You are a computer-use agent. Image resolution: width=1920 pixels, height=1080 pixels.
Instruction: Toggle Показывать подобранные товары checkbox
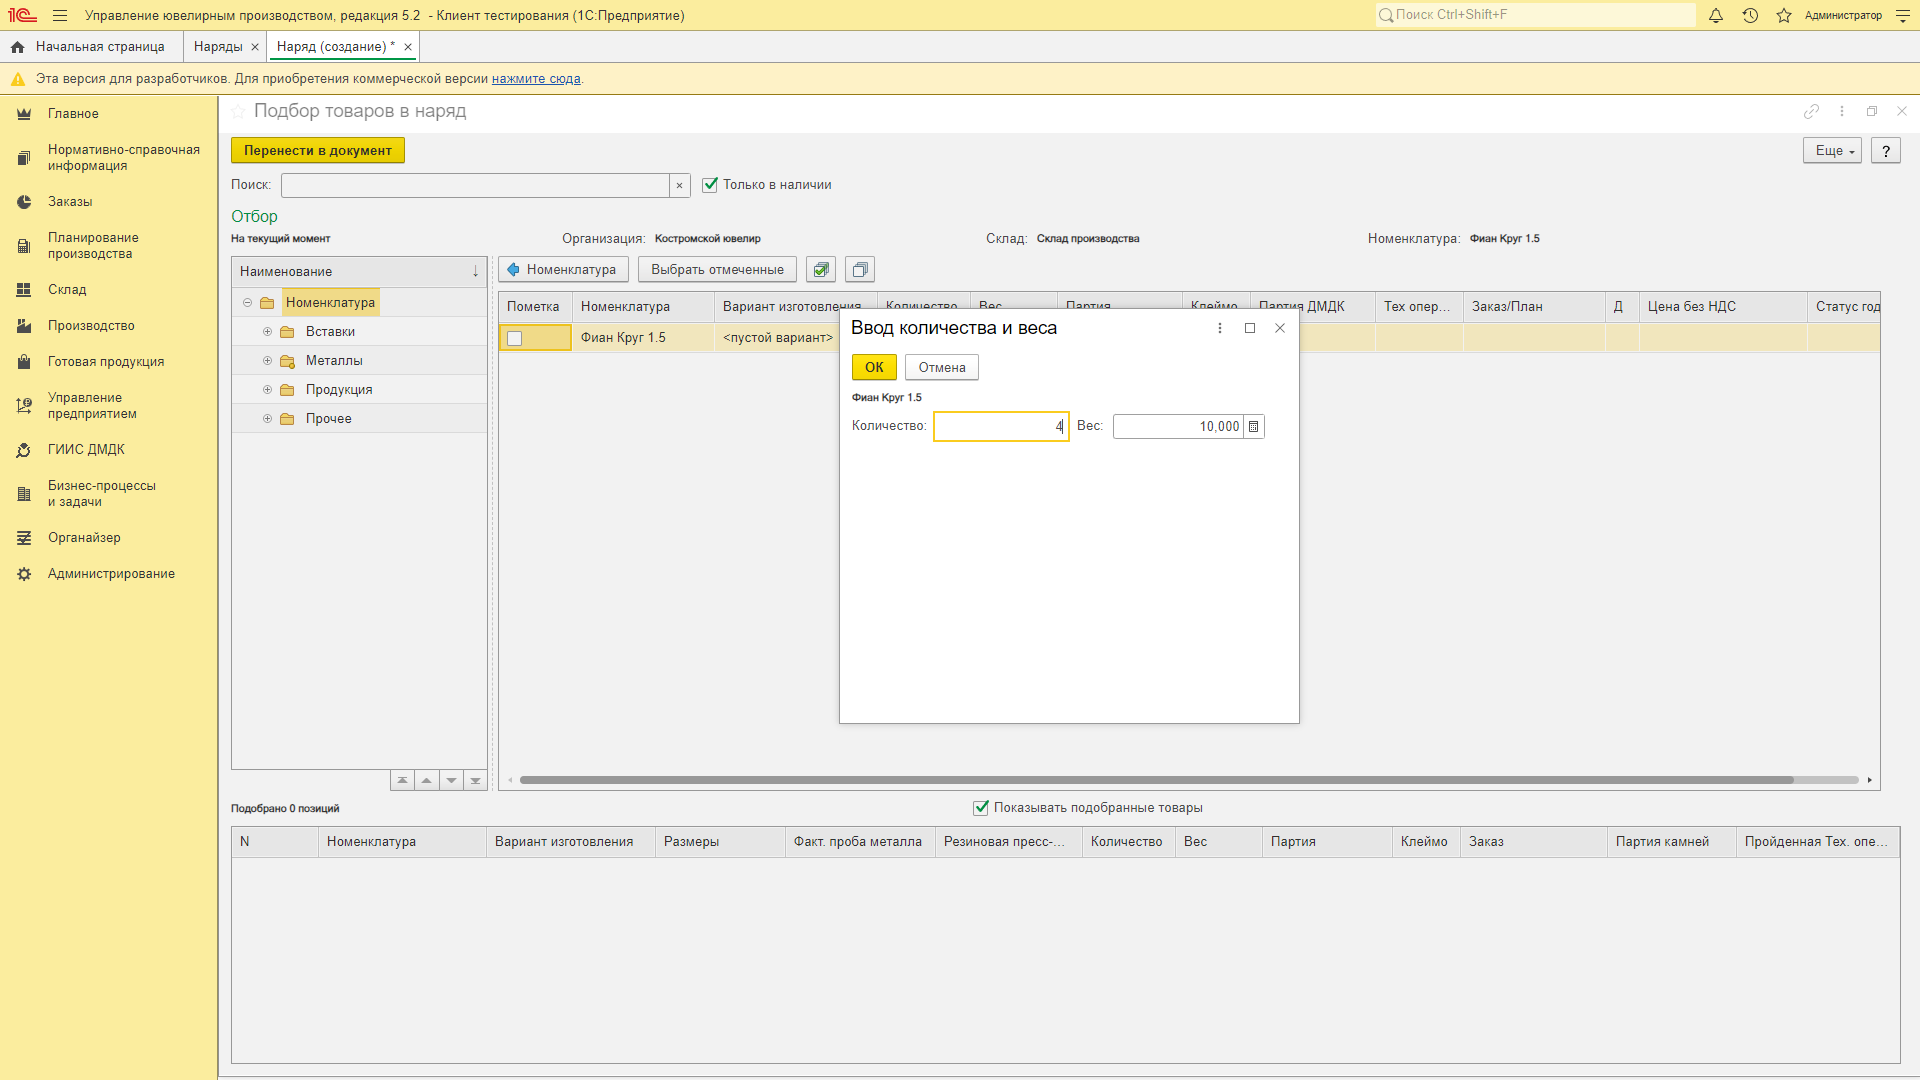click(981, 808)
